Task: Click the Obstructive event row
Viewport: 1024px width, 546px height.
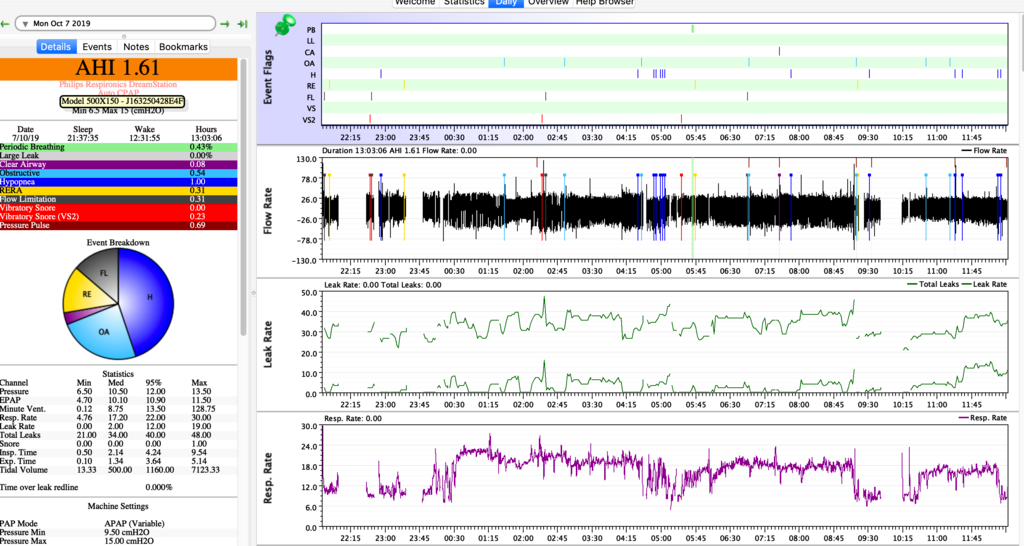Action: click(118, 173)
